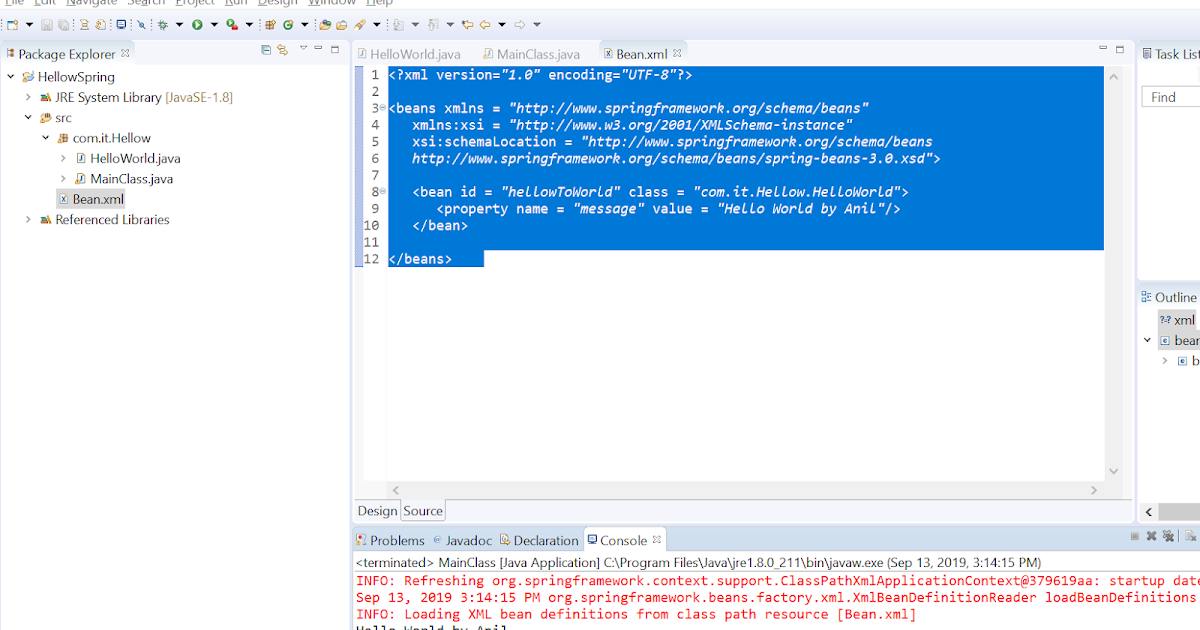Close the Bean.xml editor tab
Screen dimensions: 1200x630
point(677,52)
